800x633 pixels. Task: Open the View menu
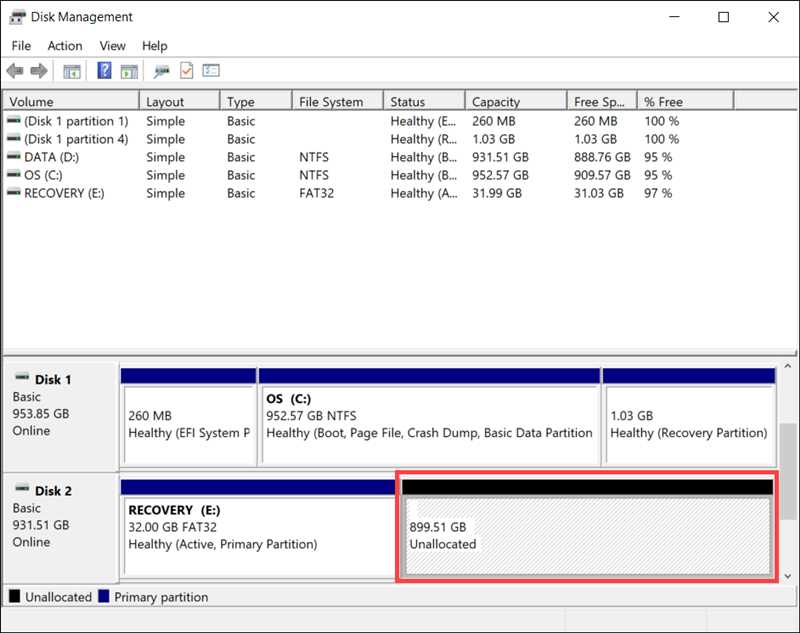click(x=112, y=46)
